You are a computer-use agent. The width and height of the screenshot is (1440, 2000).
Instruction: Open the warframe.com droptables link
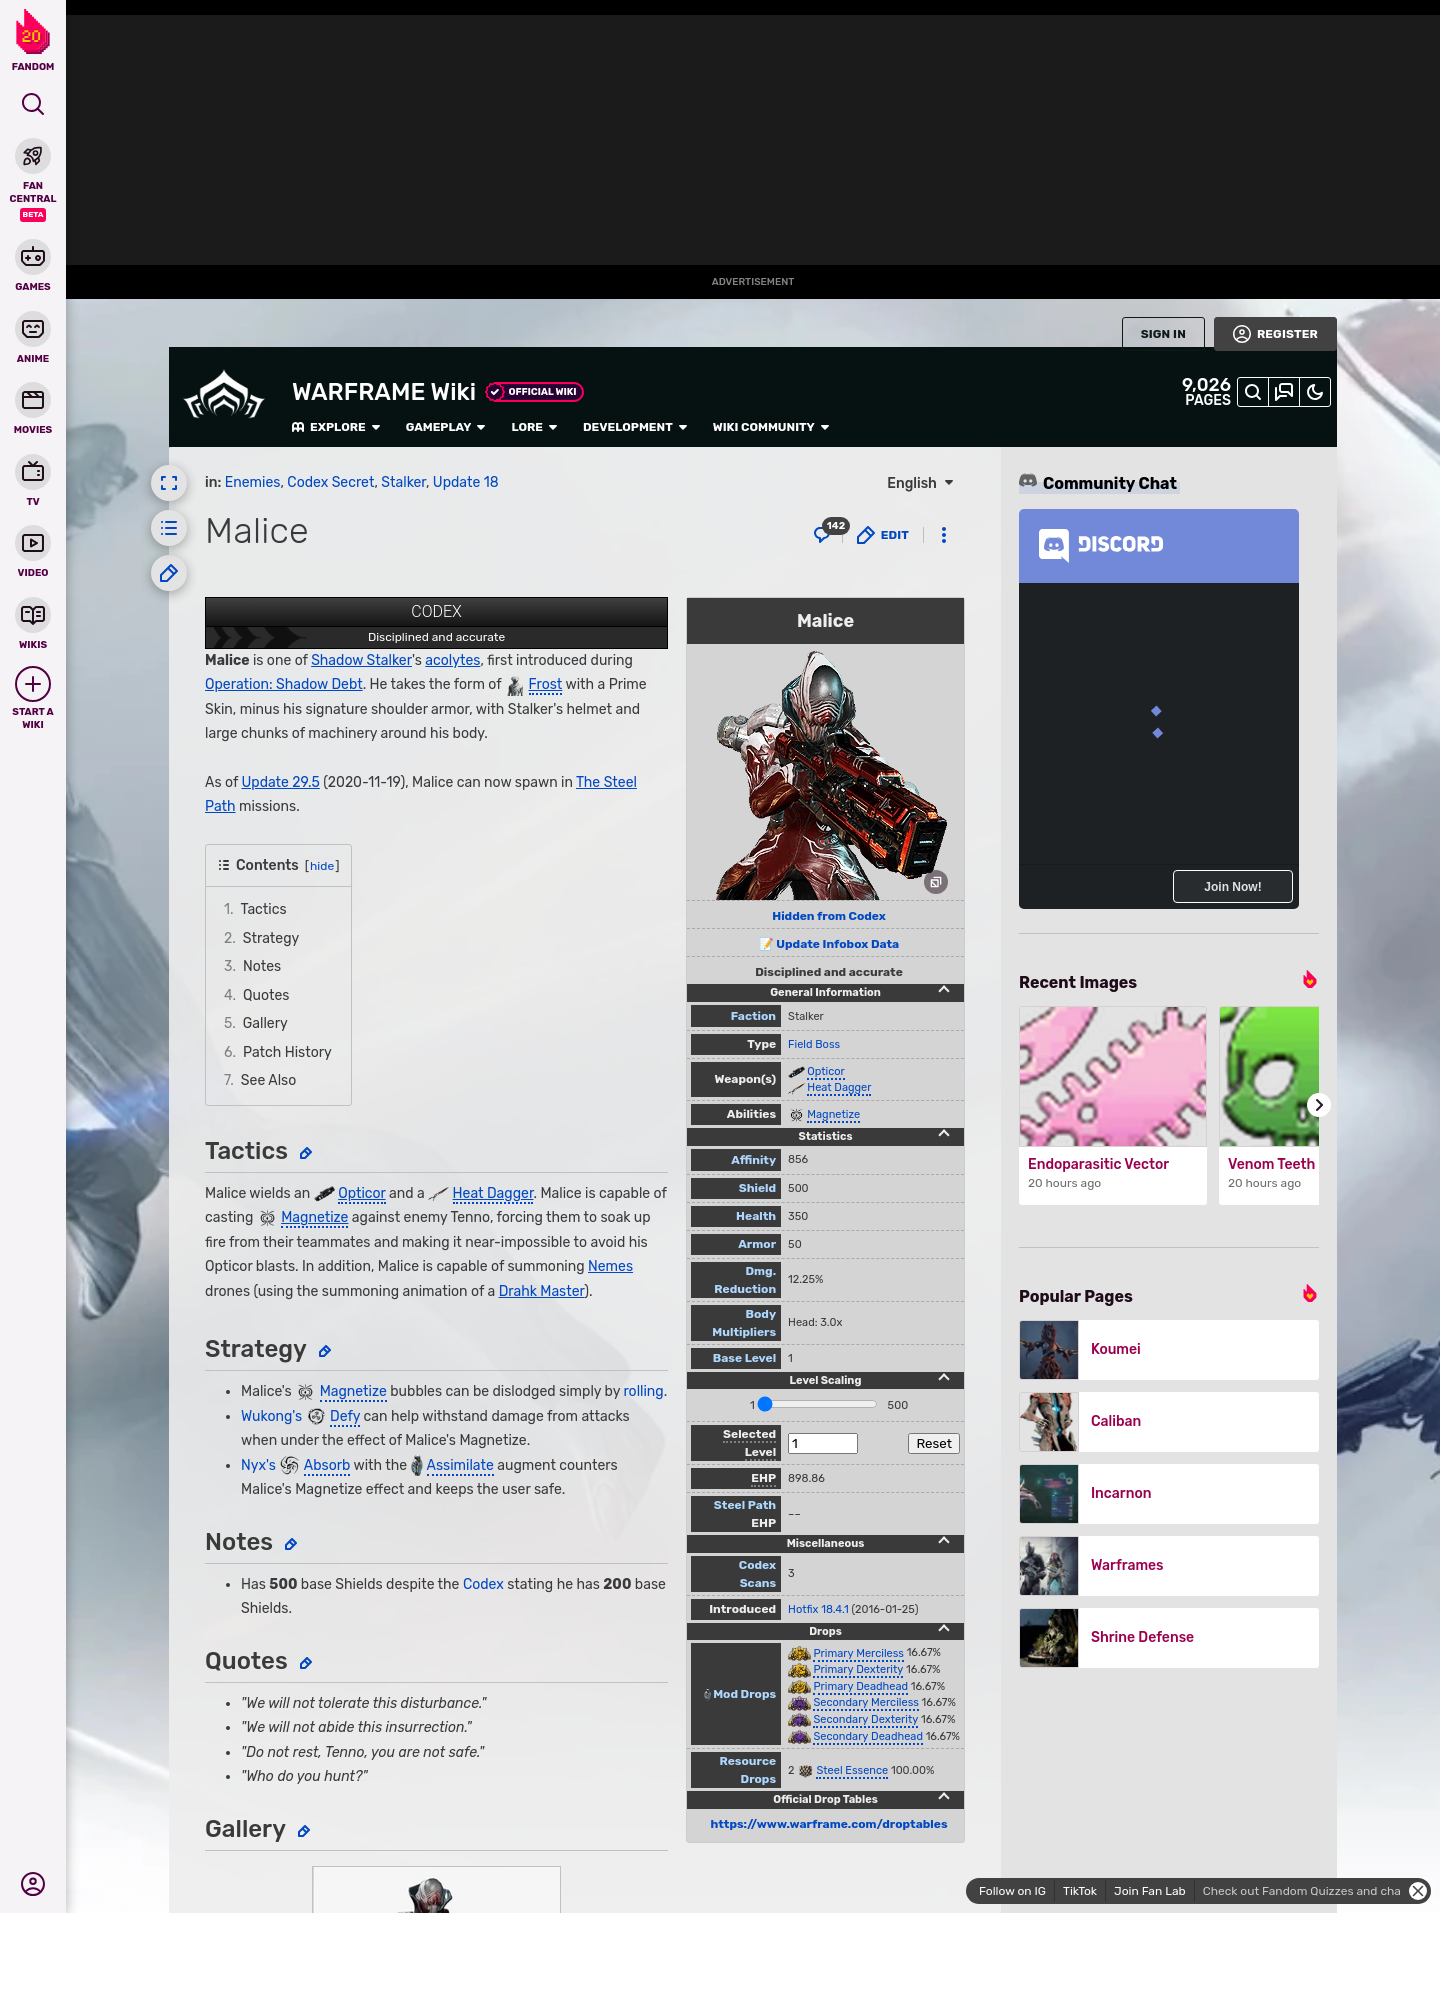point(829,1824)
